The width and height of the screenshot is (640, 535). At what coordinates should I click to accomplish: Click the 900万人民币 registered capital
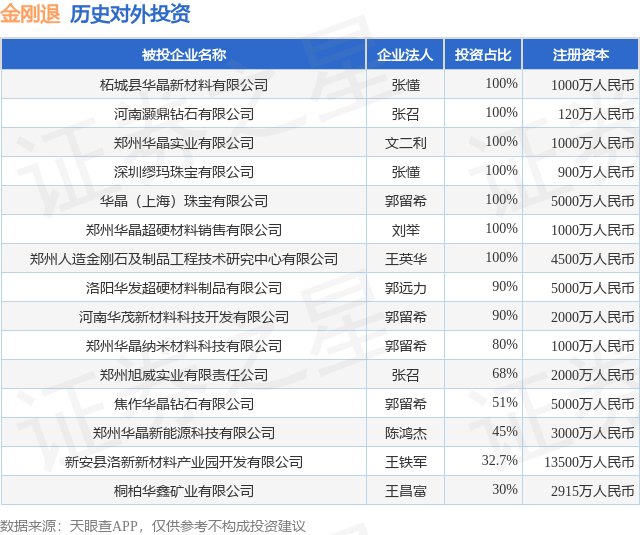point(596,172)
